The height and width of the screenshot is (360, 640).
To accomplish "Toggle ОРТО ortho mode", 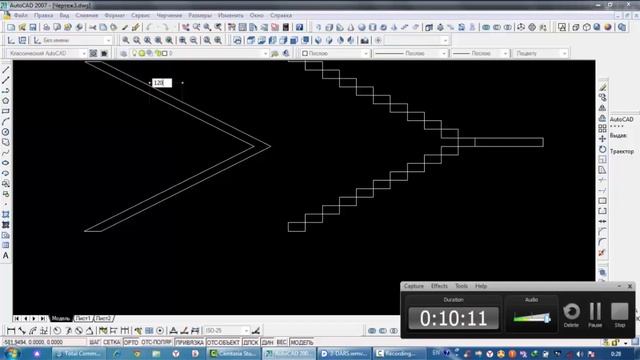I will (131, 342).
